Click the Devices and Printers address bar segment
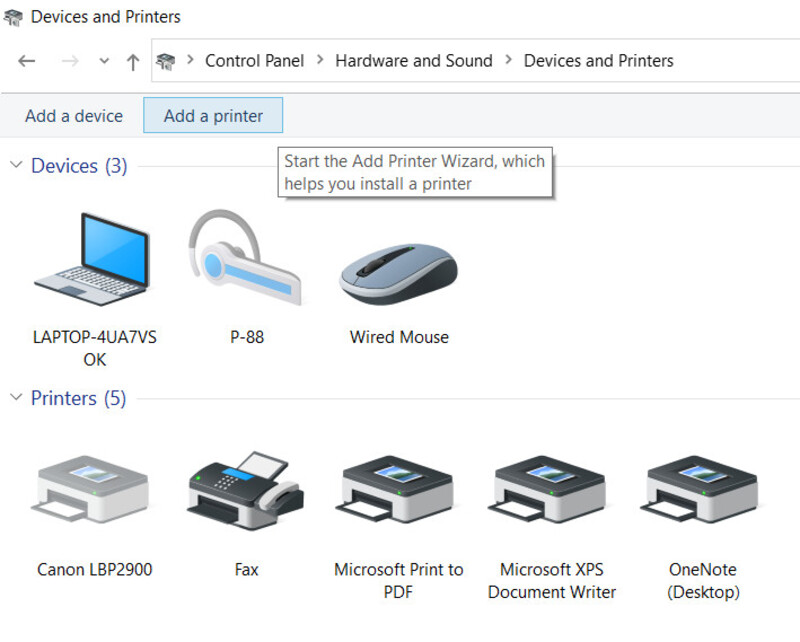The image size is (800, 642). tap(598, 61)
